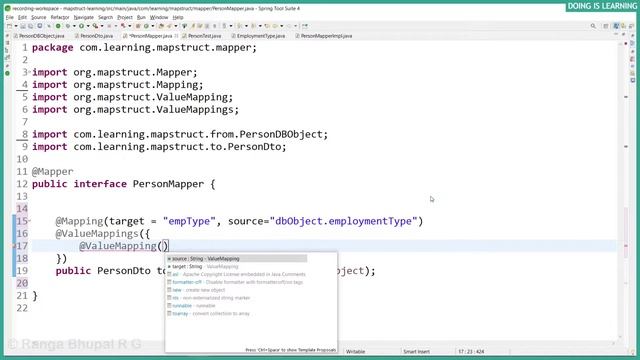Click the 'Writable' status bar field
The width and height of the screenshot is (640, 360).
(356, 351)
